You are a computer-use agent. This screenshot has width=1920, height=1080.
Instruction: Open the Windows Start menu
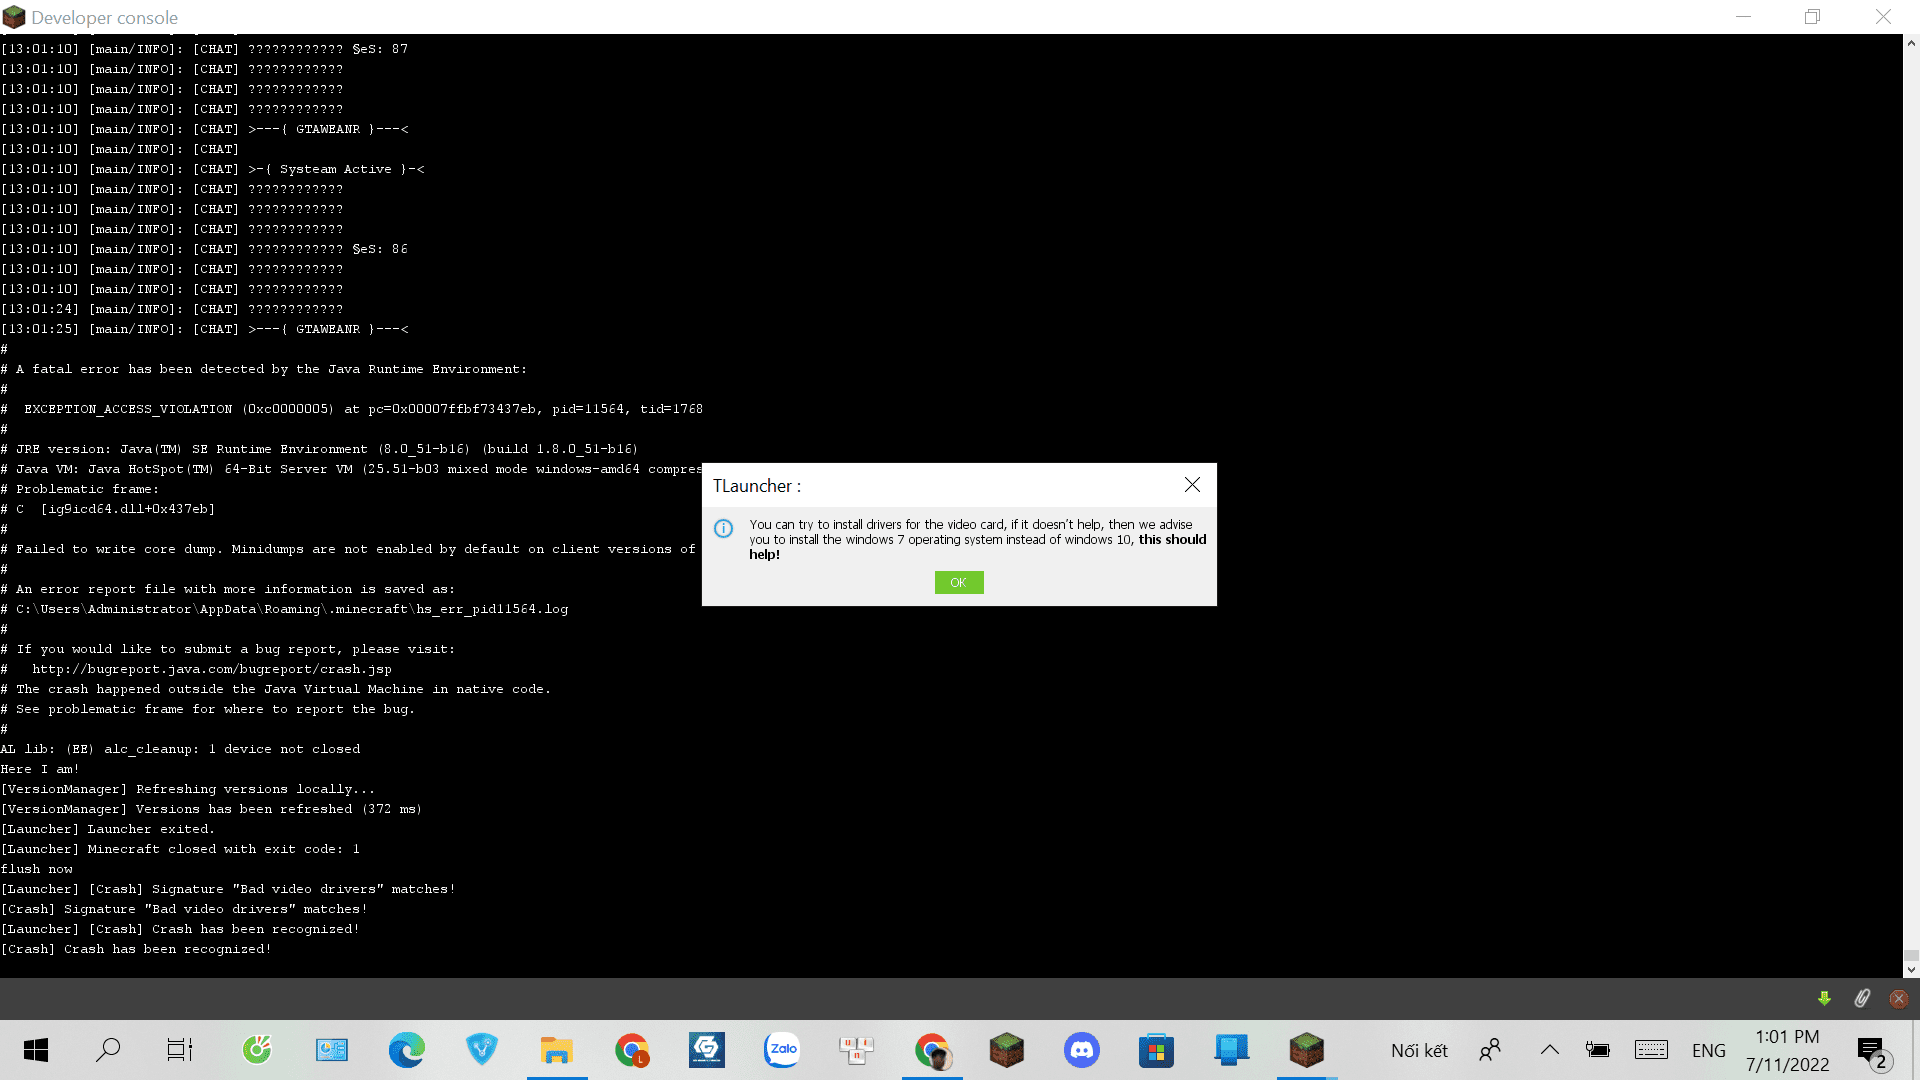(36, 1050)
